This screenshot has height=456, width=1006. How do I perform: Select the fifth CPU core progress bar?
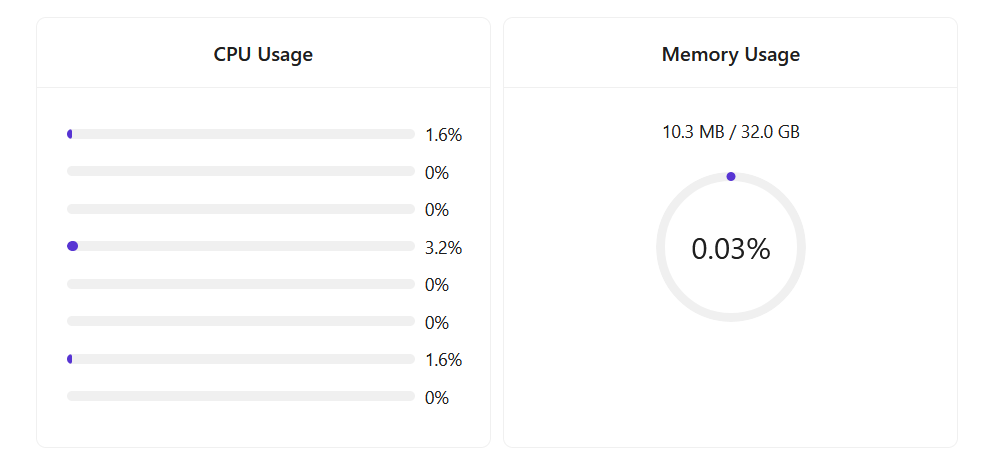[x=240, y=284]
